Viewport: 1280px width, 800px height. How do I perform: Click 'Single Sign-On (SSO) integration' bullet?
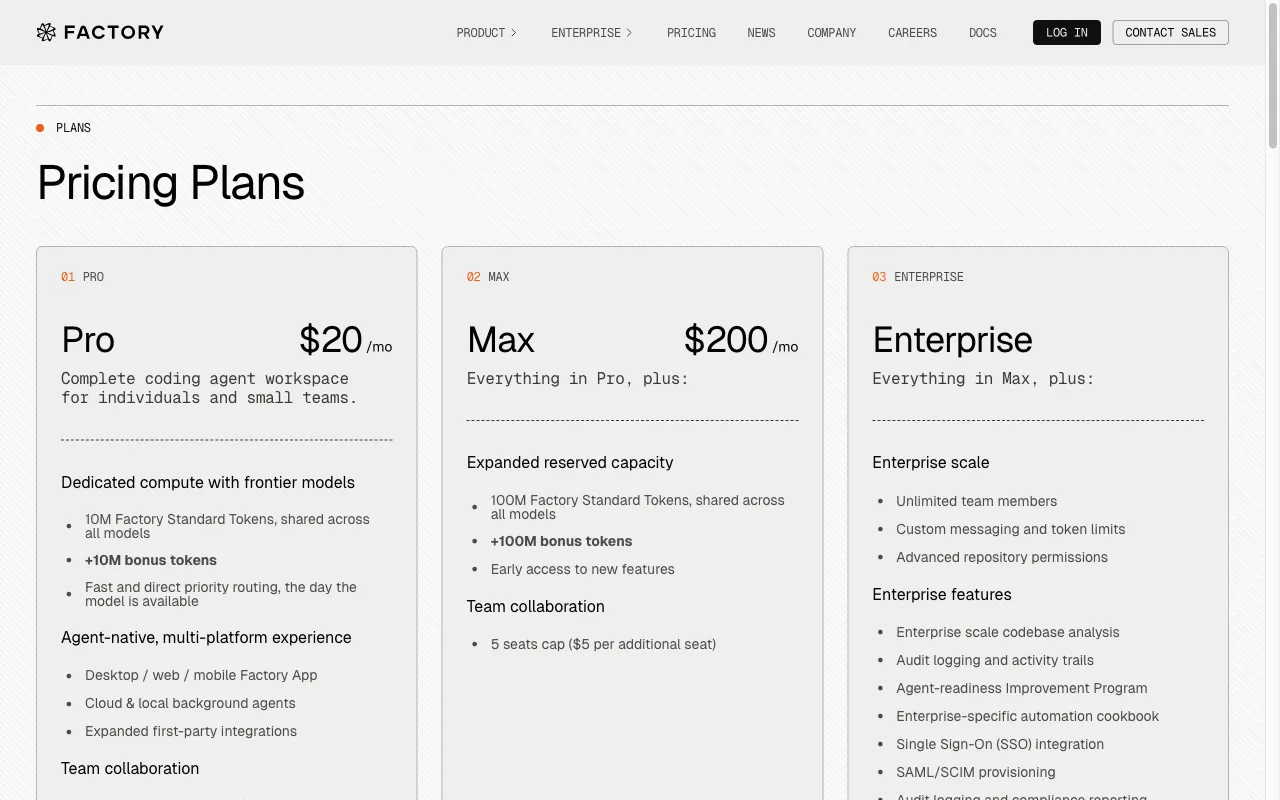point(1000,745)
